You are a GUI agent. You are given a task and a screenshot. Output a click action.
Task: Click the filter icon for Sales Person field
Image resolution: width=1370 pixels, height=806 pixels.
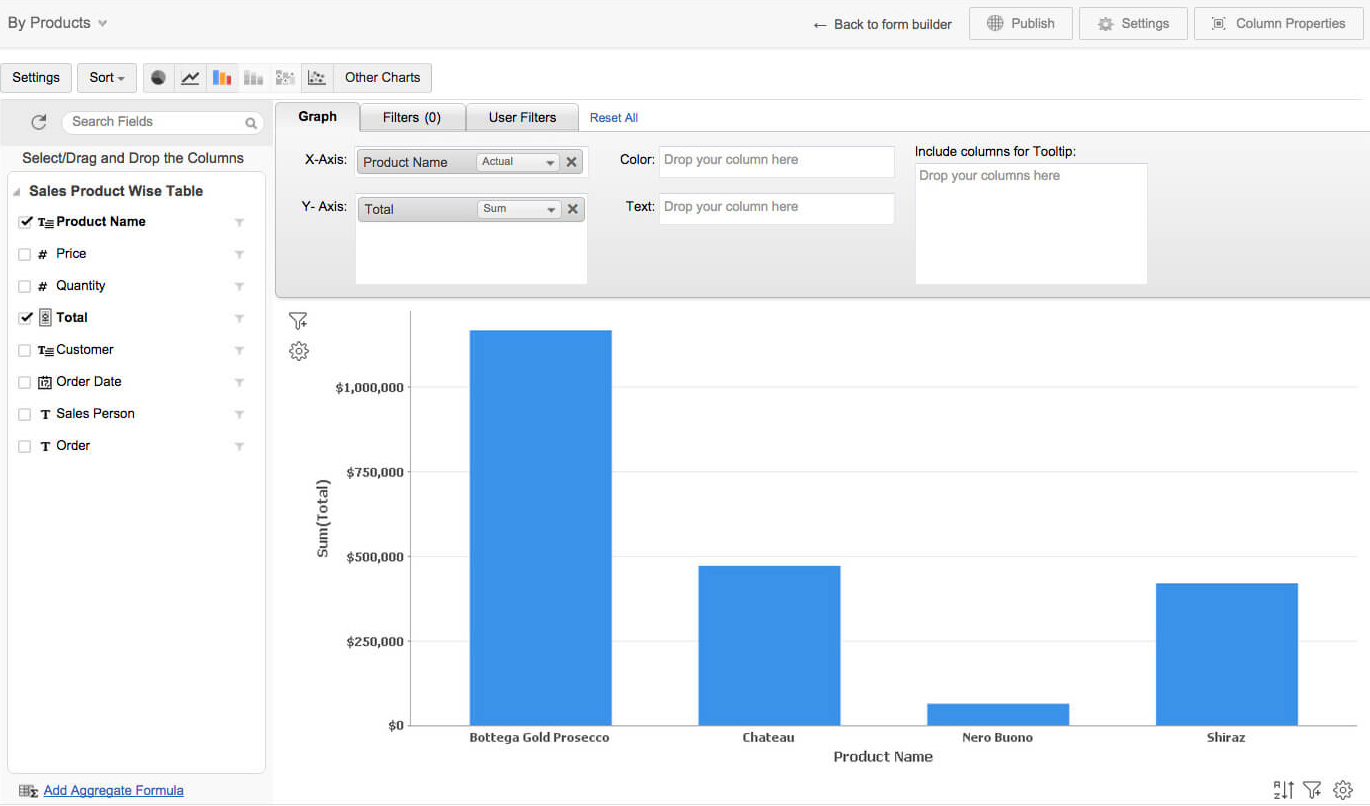[239, 415]
